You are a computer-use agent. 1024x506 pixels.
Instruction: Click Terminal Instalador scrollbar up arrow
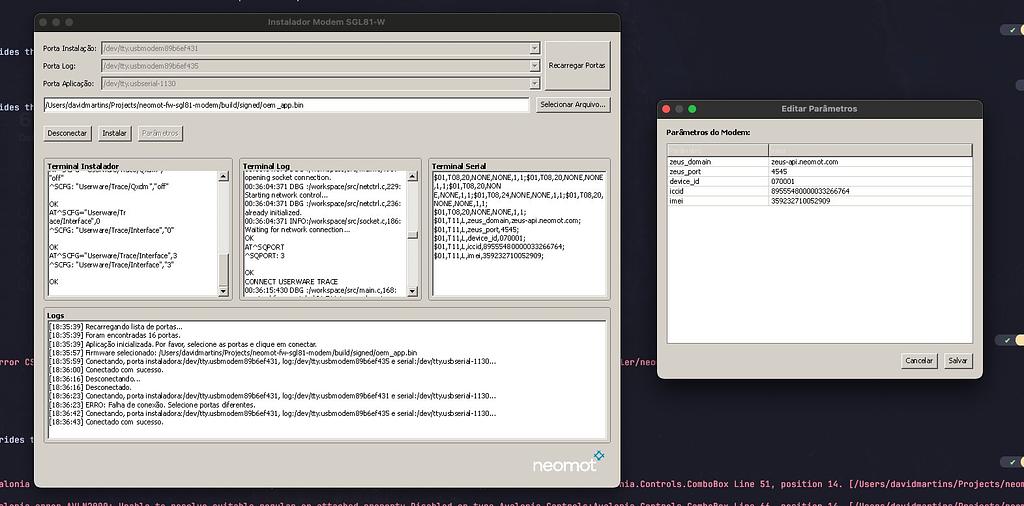coord(223,176)
